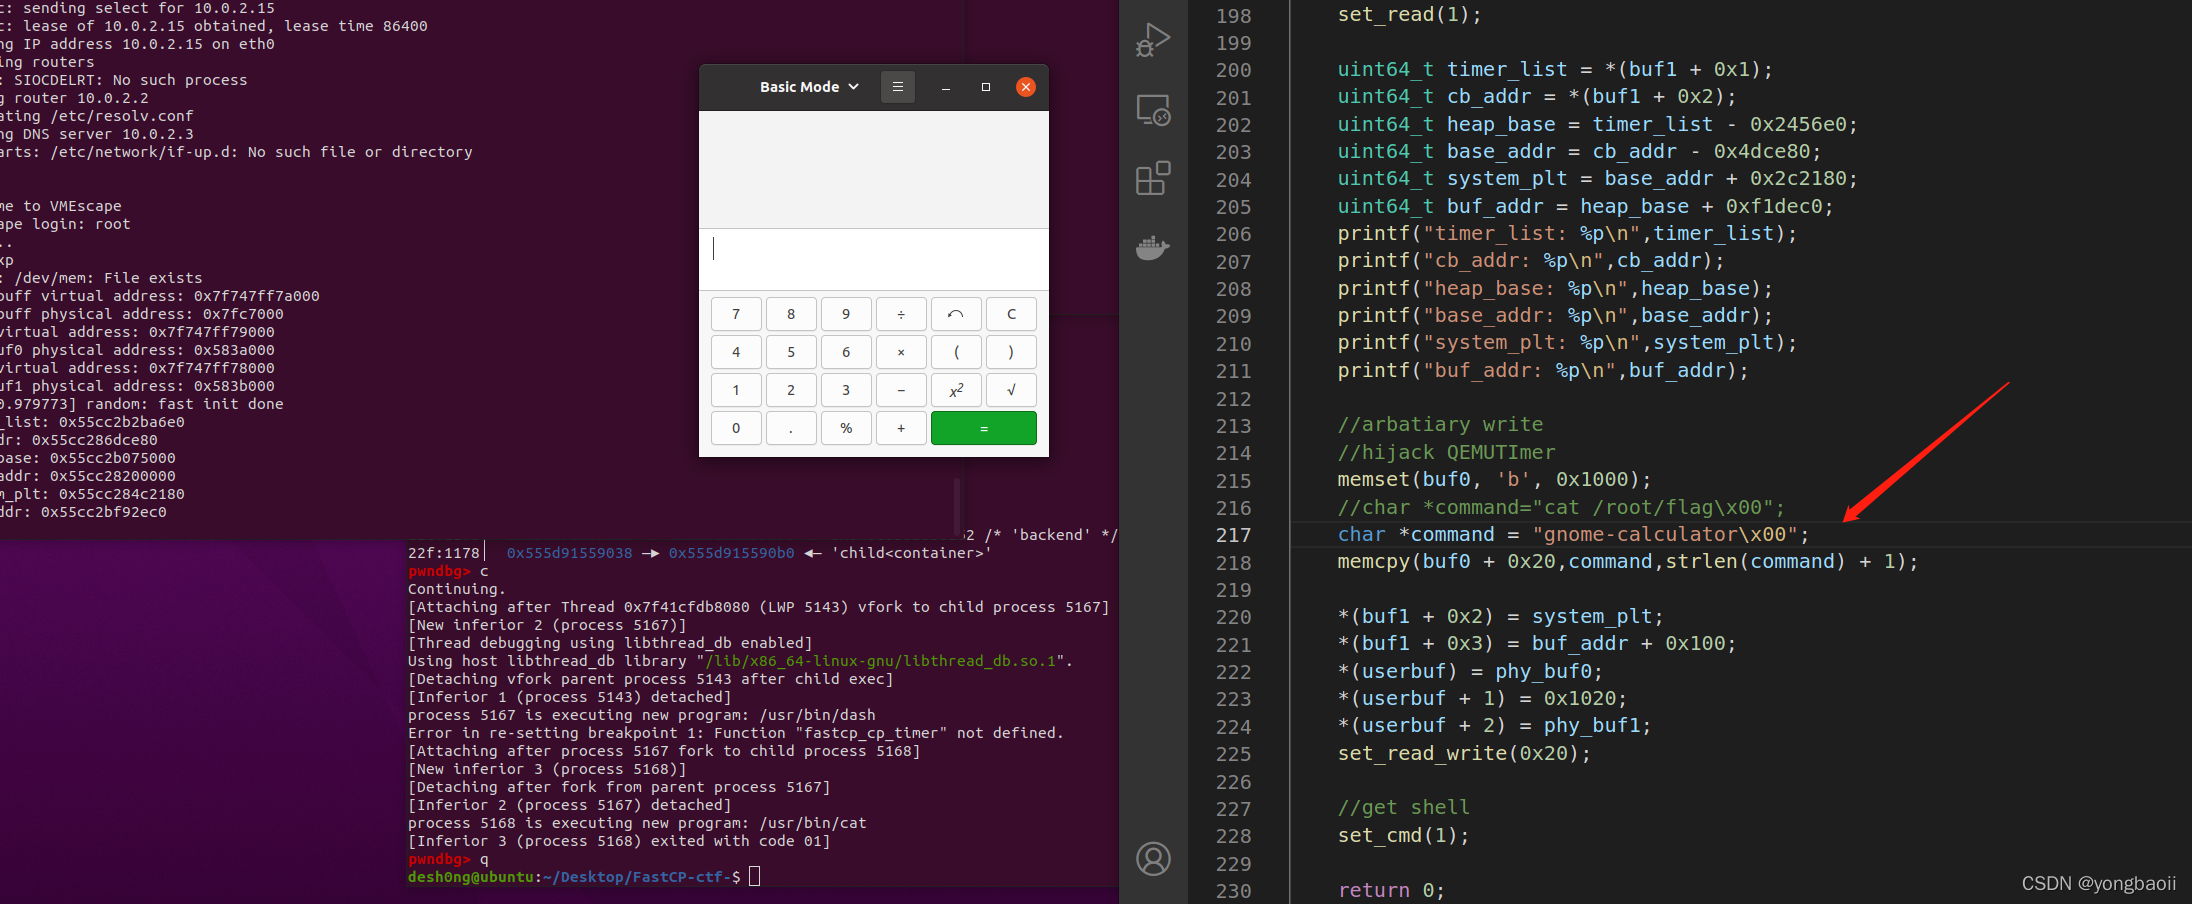Minimize the calculator window
Screen dimensions: 2192x904
pos(945,87)
